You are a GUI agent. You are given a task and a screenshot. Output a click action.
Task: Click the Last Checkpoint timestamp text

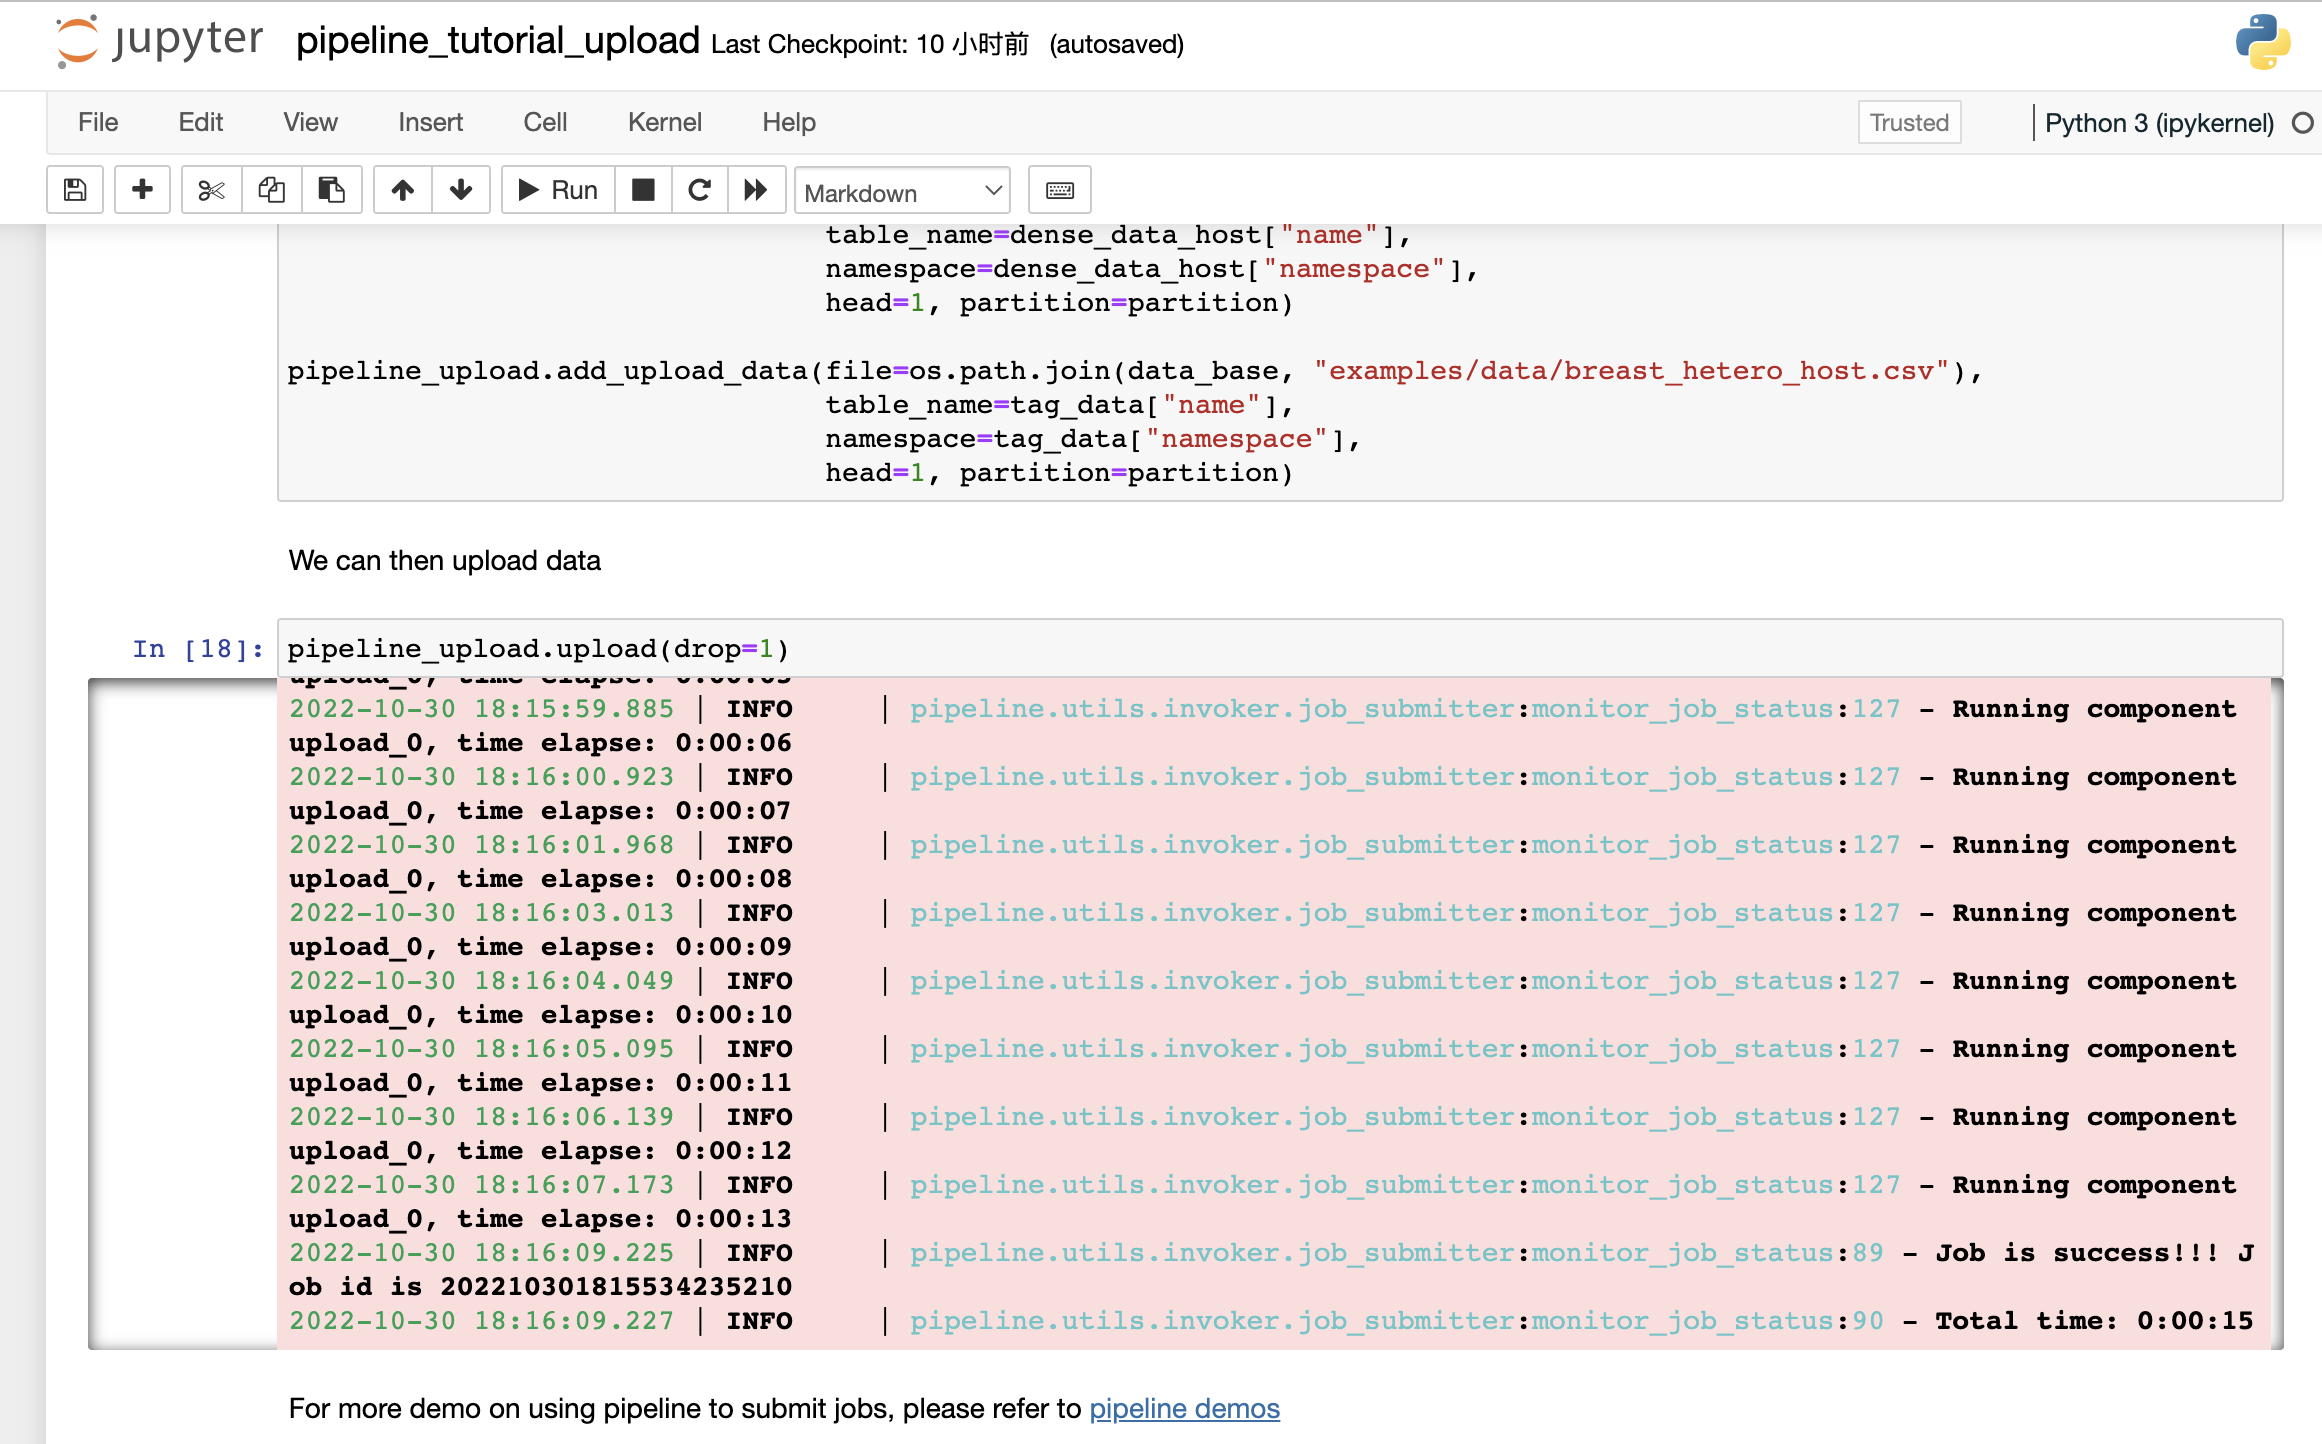click(870, 44)
